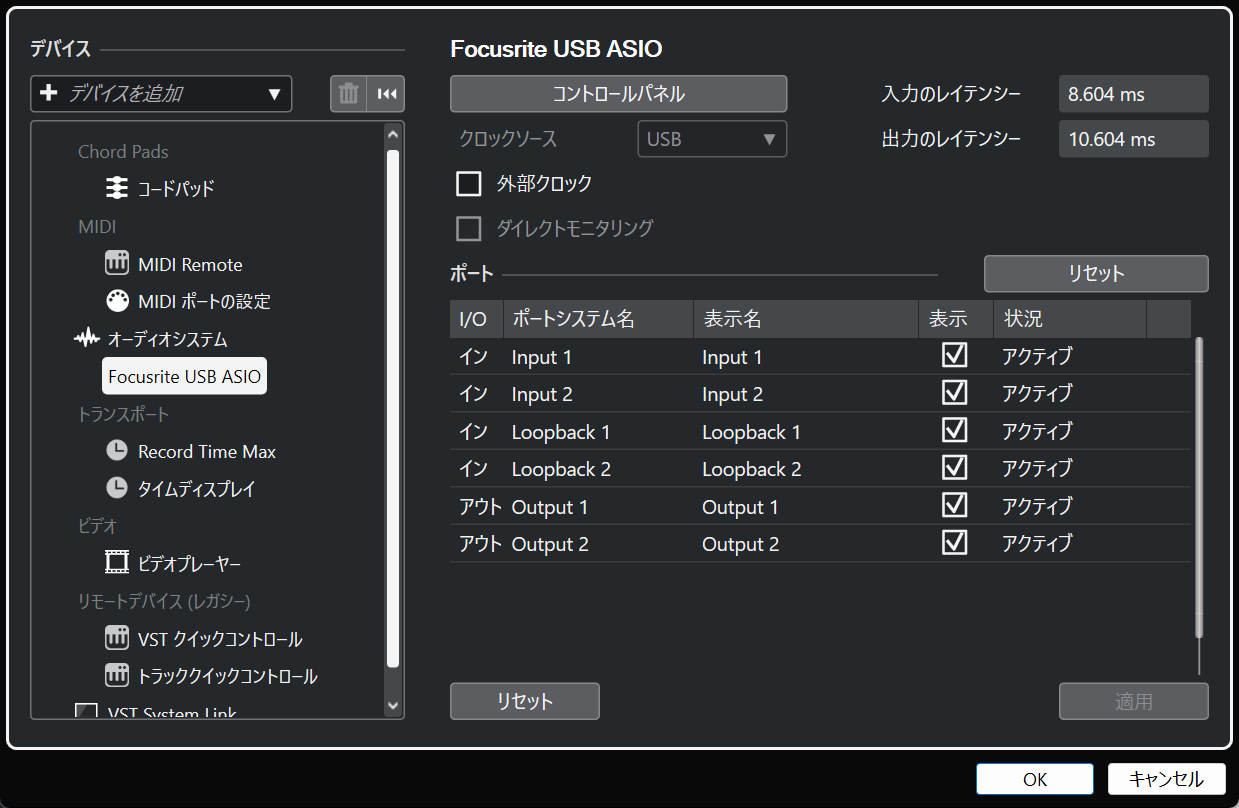Click the 入力のレイテンシー value 8.604 ms

click(x=1134, y=94)
